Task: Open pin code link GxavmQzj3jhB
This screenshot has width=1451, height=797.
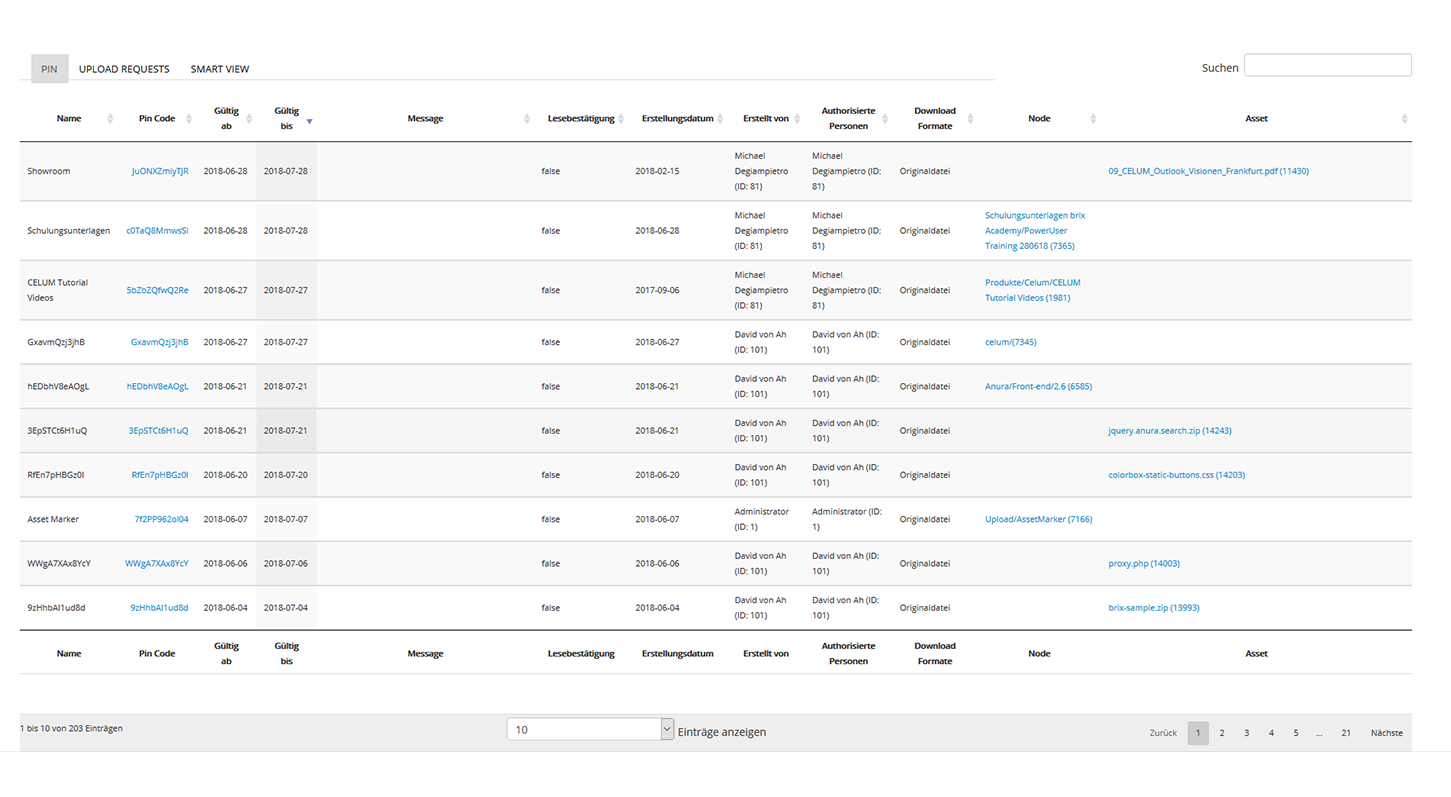Action: click(160, 342)
